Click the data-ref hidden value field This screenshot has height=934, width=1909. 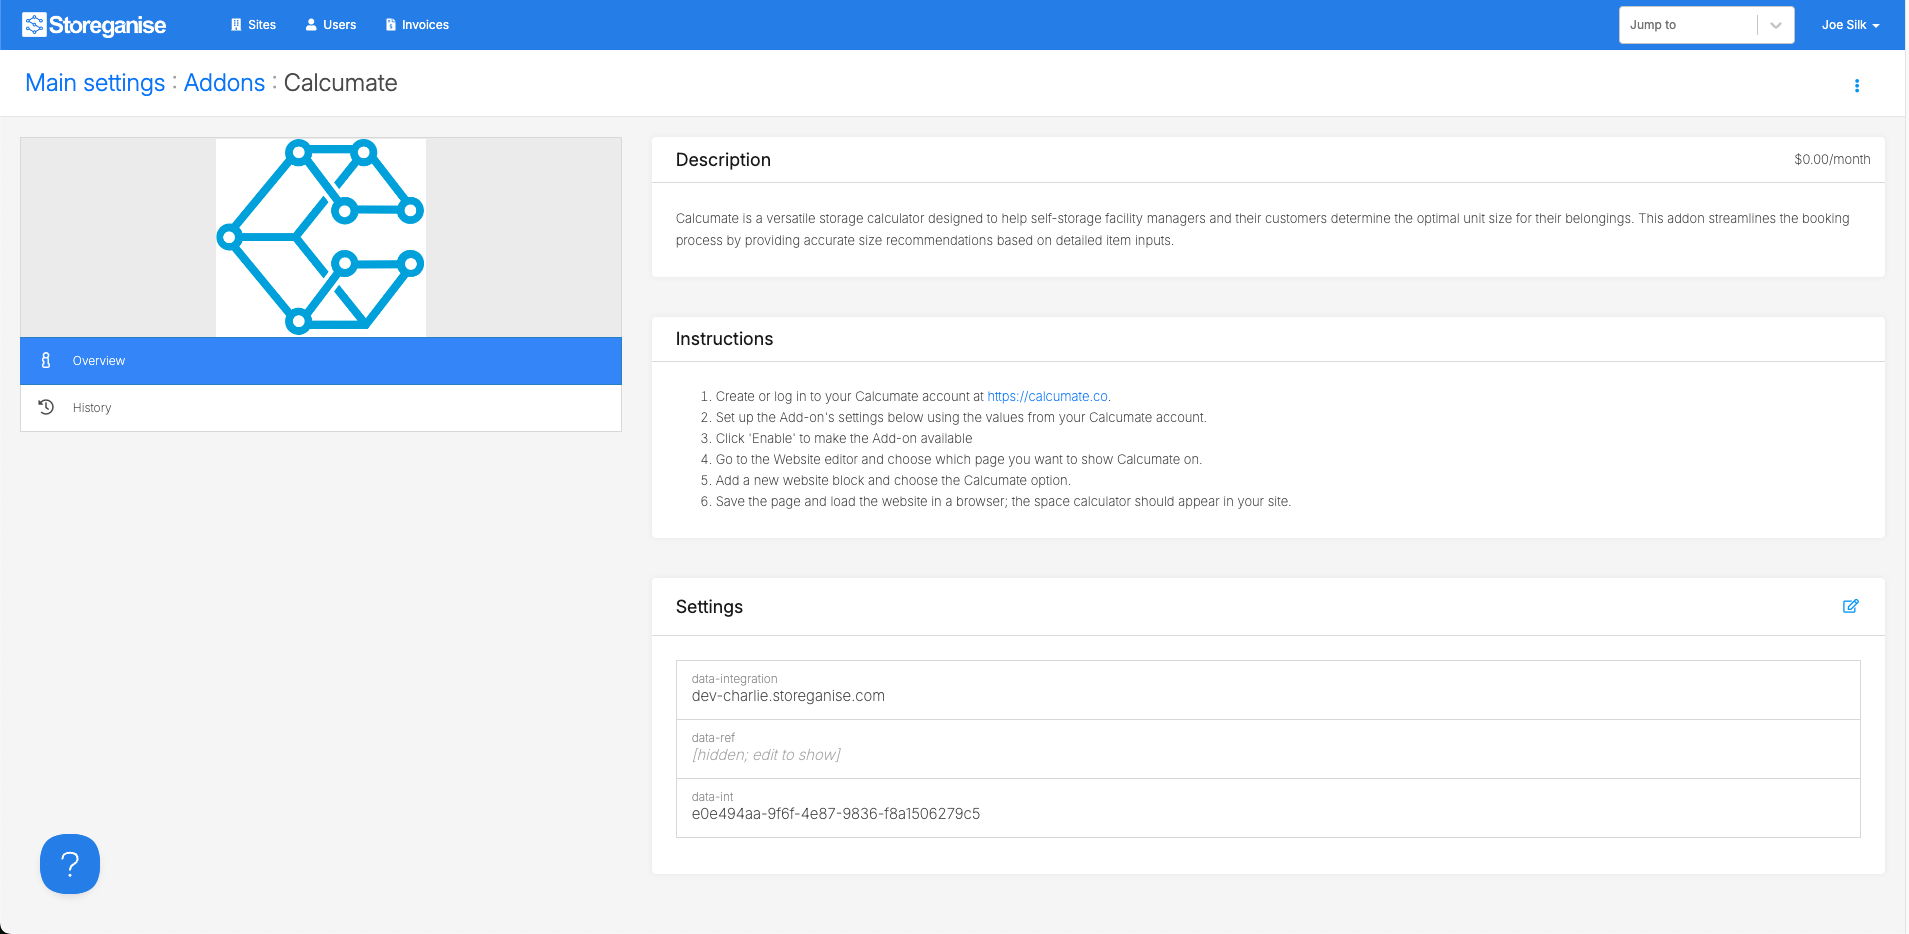click(x=1268, y=749)
